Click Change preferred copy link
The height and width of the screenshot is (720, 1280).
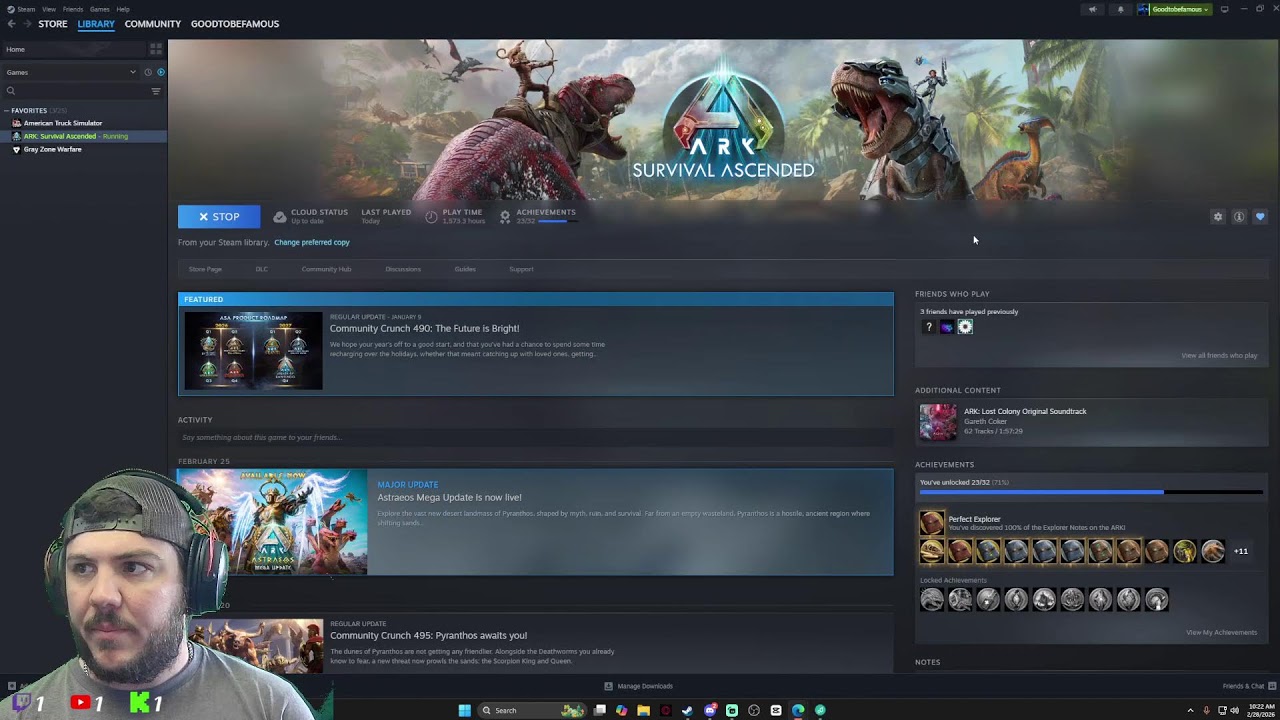(312, 242)
